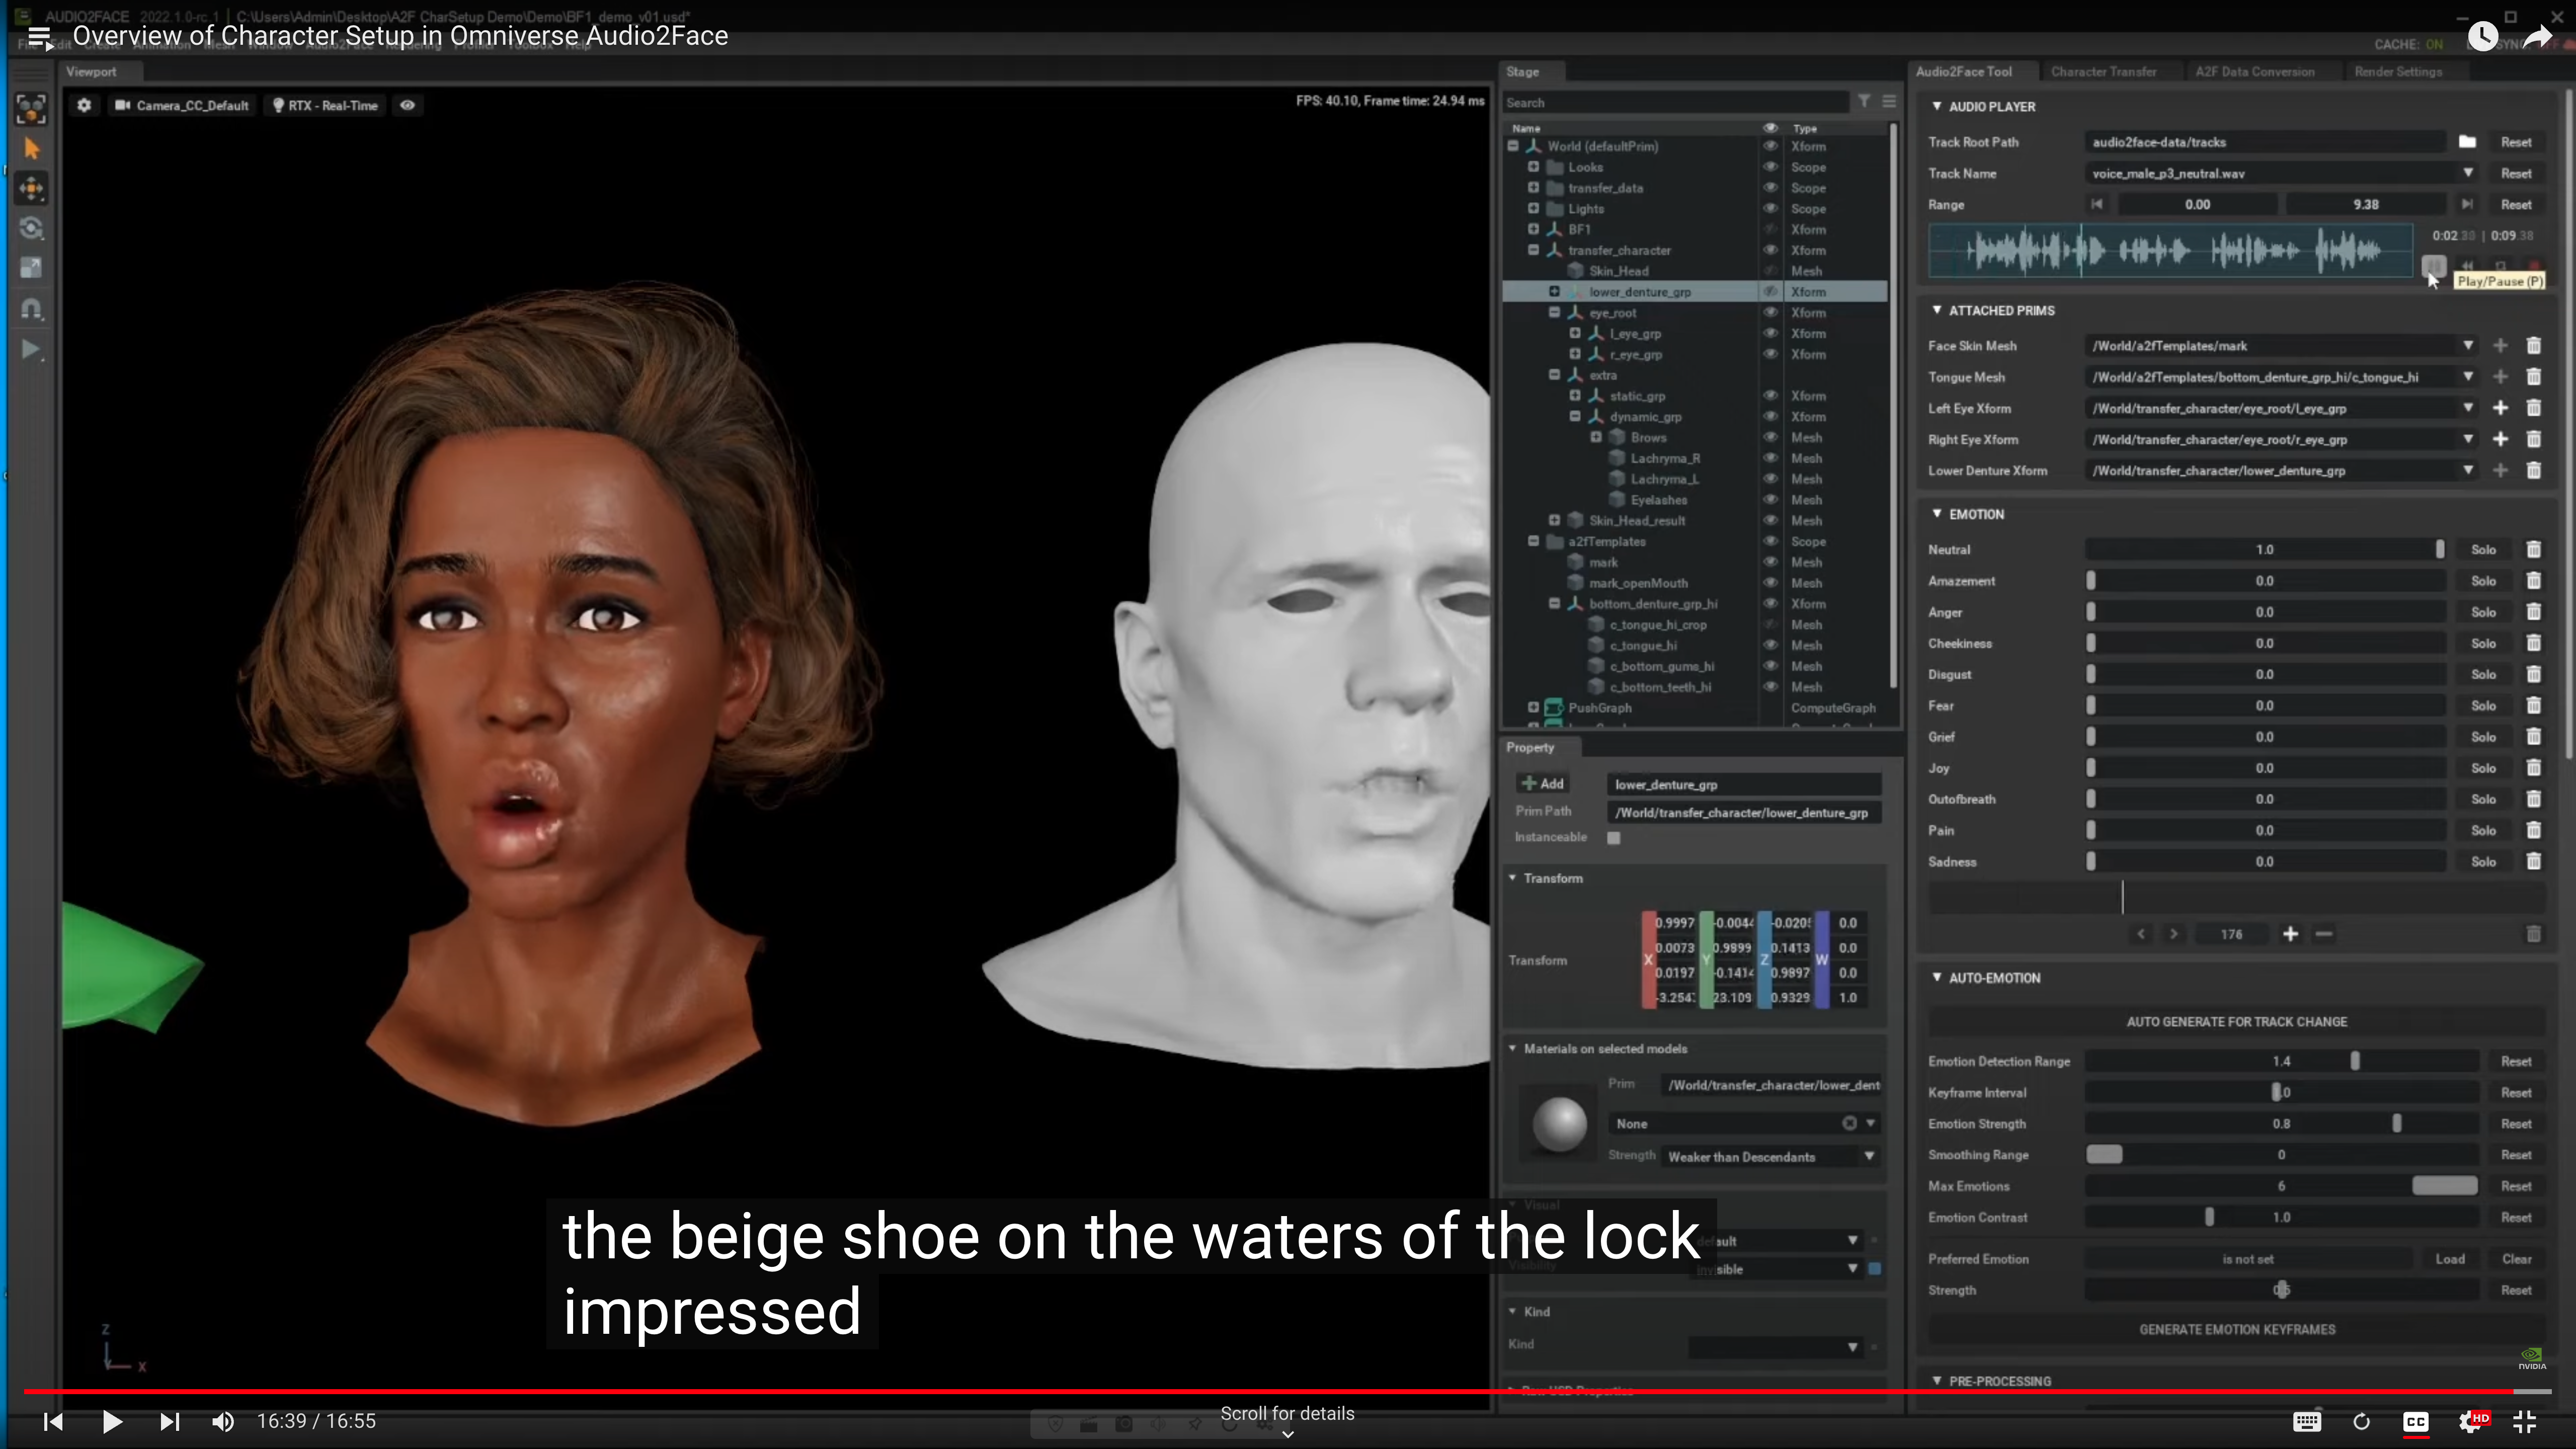Activate the move gizmo tool
Screen dimensions: 2576x1449
(32, 188)
